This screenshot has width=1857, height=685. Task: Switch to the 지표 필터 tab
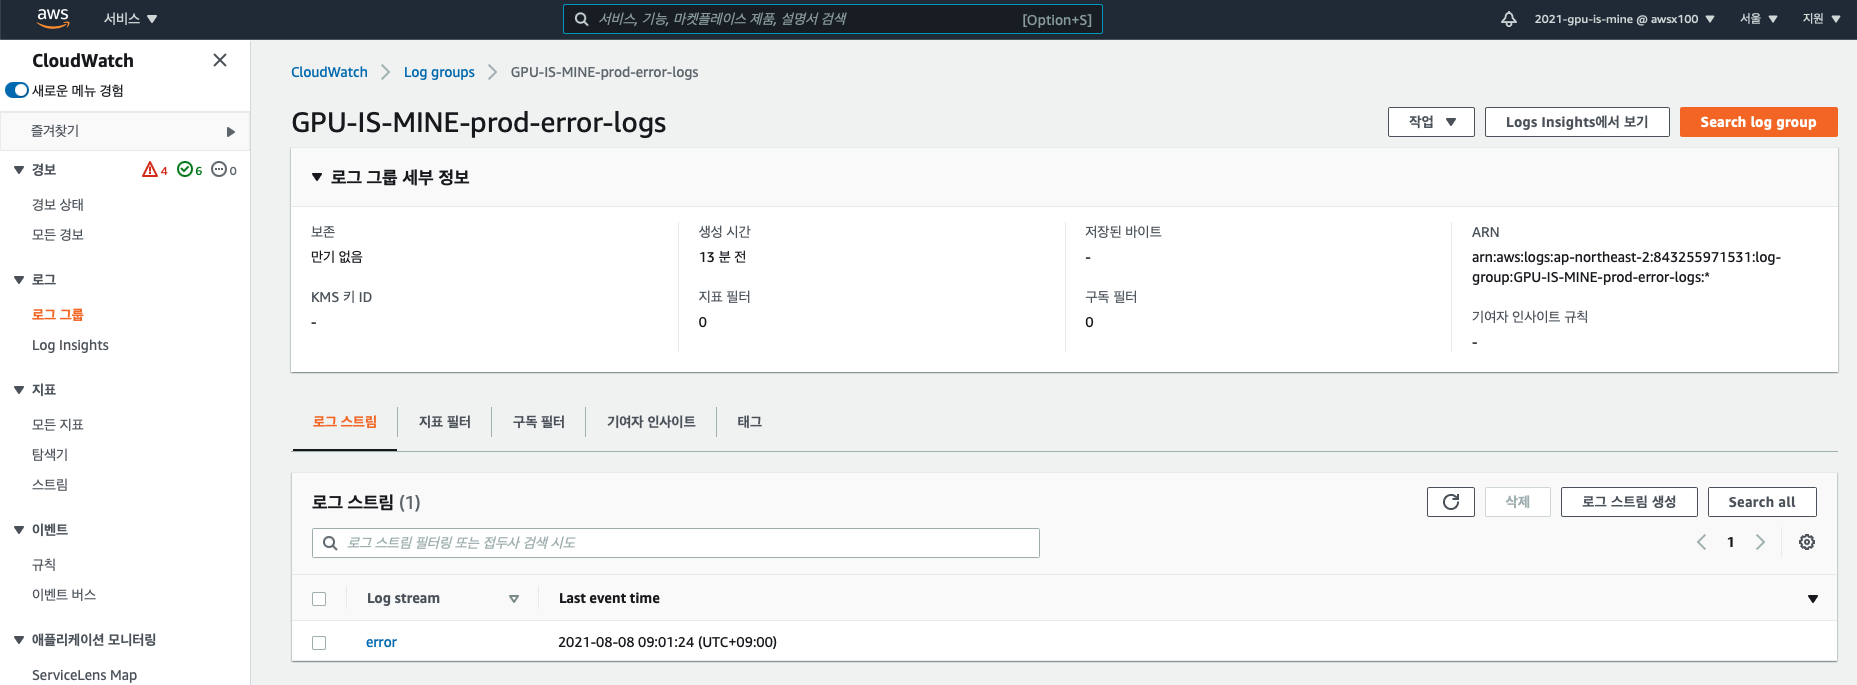pos(445,422)
